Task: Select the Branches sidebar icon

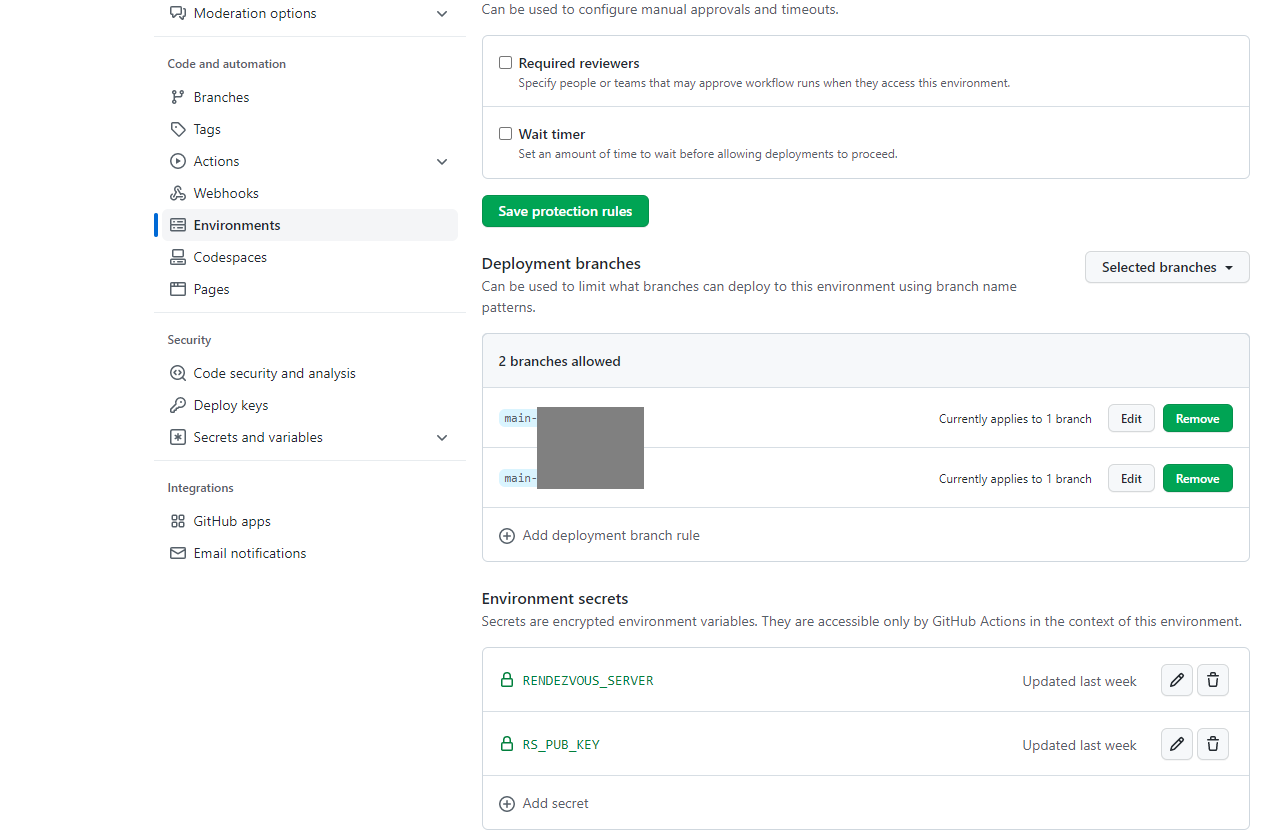Action: click(x=178, y=96)
